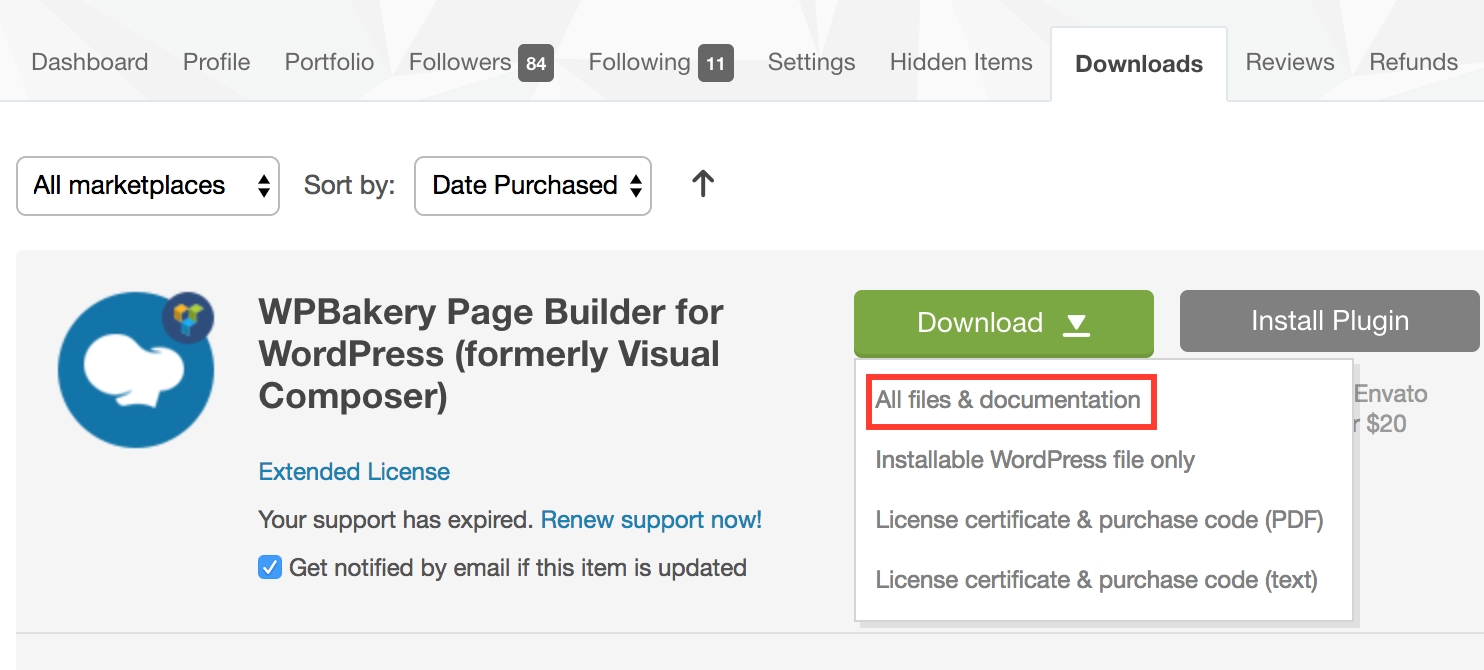Viewport: 1484px width, 670px height.
Task: Open the All marketplaces dropdown
Action: (x=148, y=185)
